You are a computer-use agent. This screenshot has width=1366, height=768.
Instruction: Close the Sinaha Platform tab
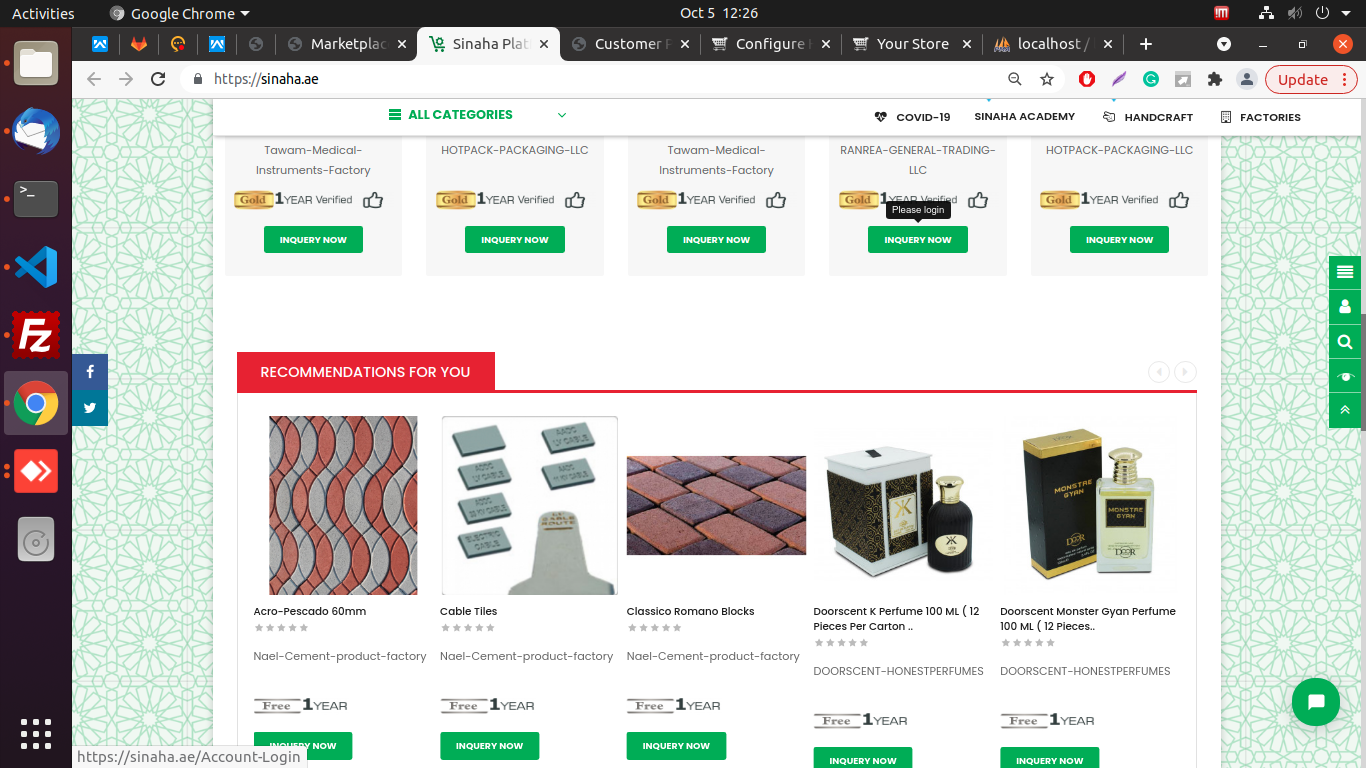point(544,44)
